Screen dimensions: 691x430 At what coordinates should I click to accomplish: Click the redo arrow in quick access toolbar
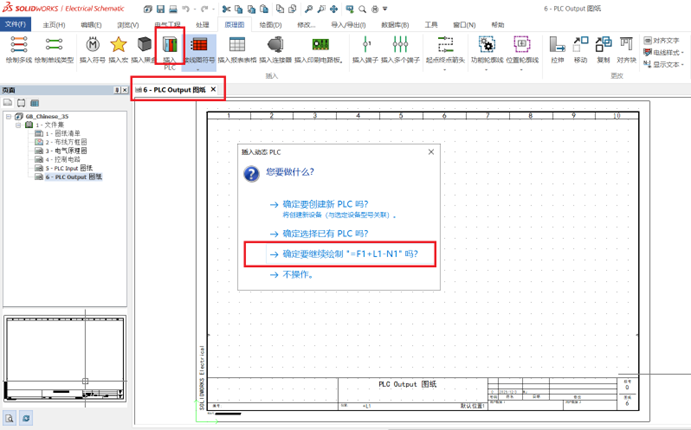coord(204,9)
